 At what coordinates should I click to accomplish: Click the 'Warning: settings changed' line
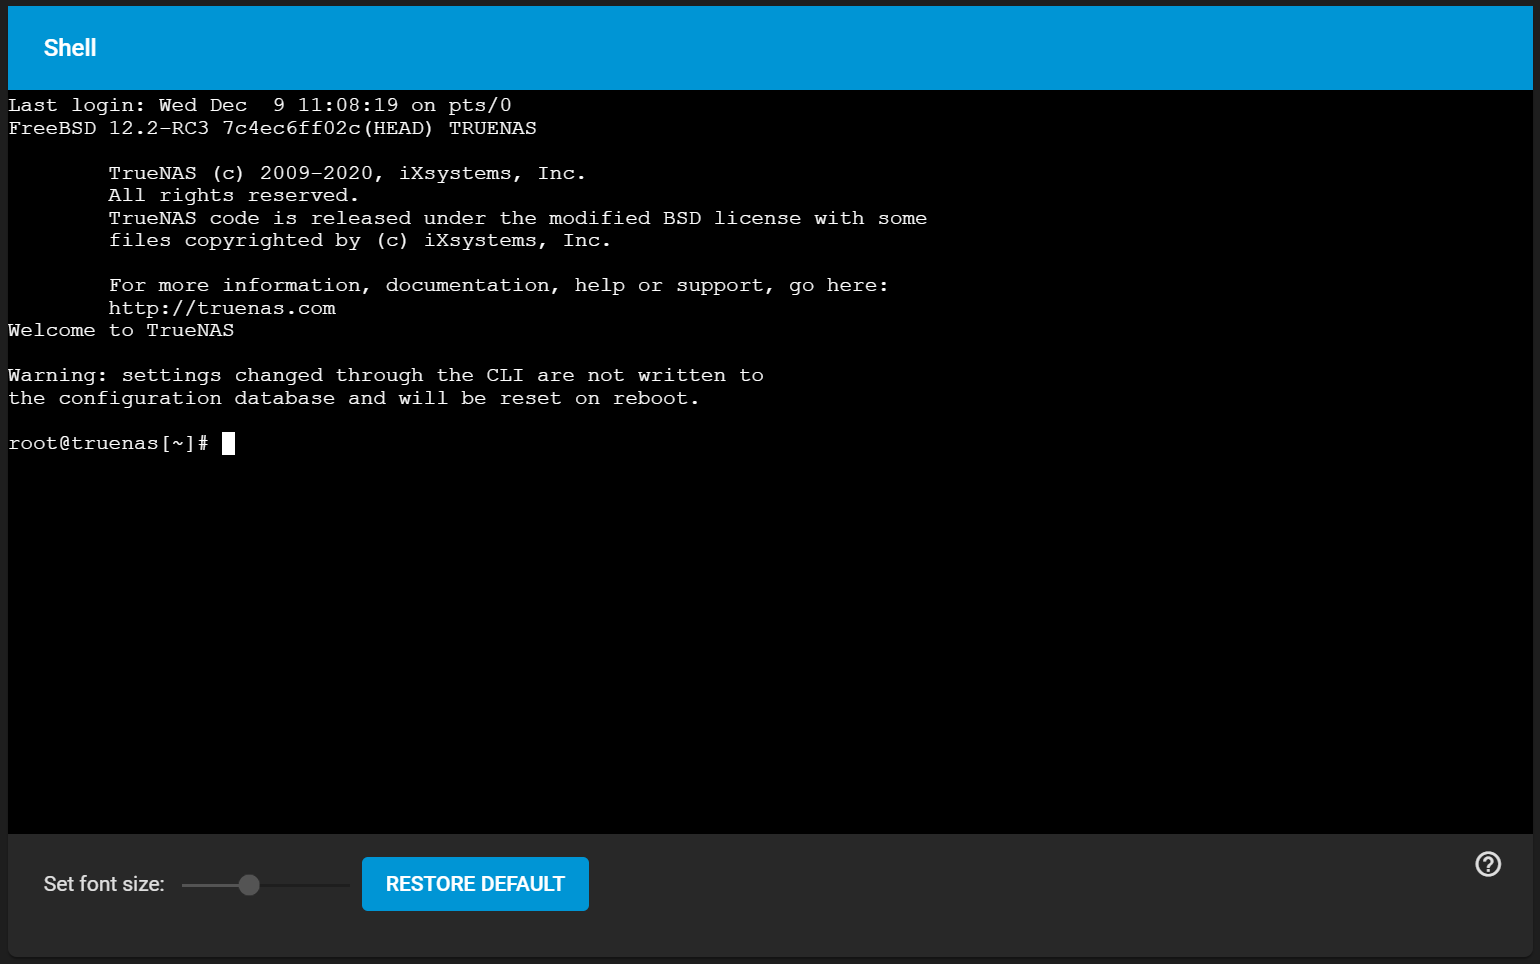386,375
